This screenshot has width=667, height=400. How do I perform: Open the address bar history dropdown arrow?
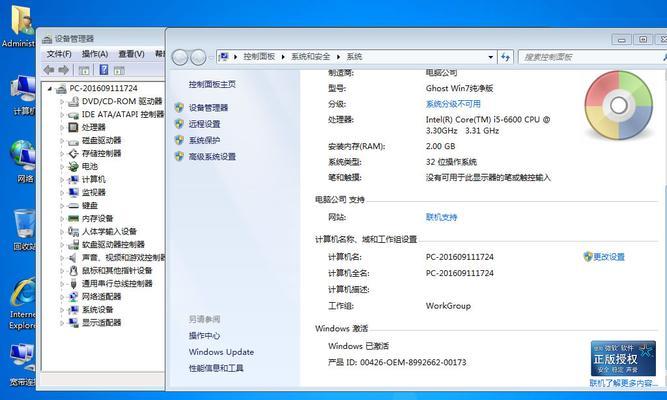(x=490, y=57)
